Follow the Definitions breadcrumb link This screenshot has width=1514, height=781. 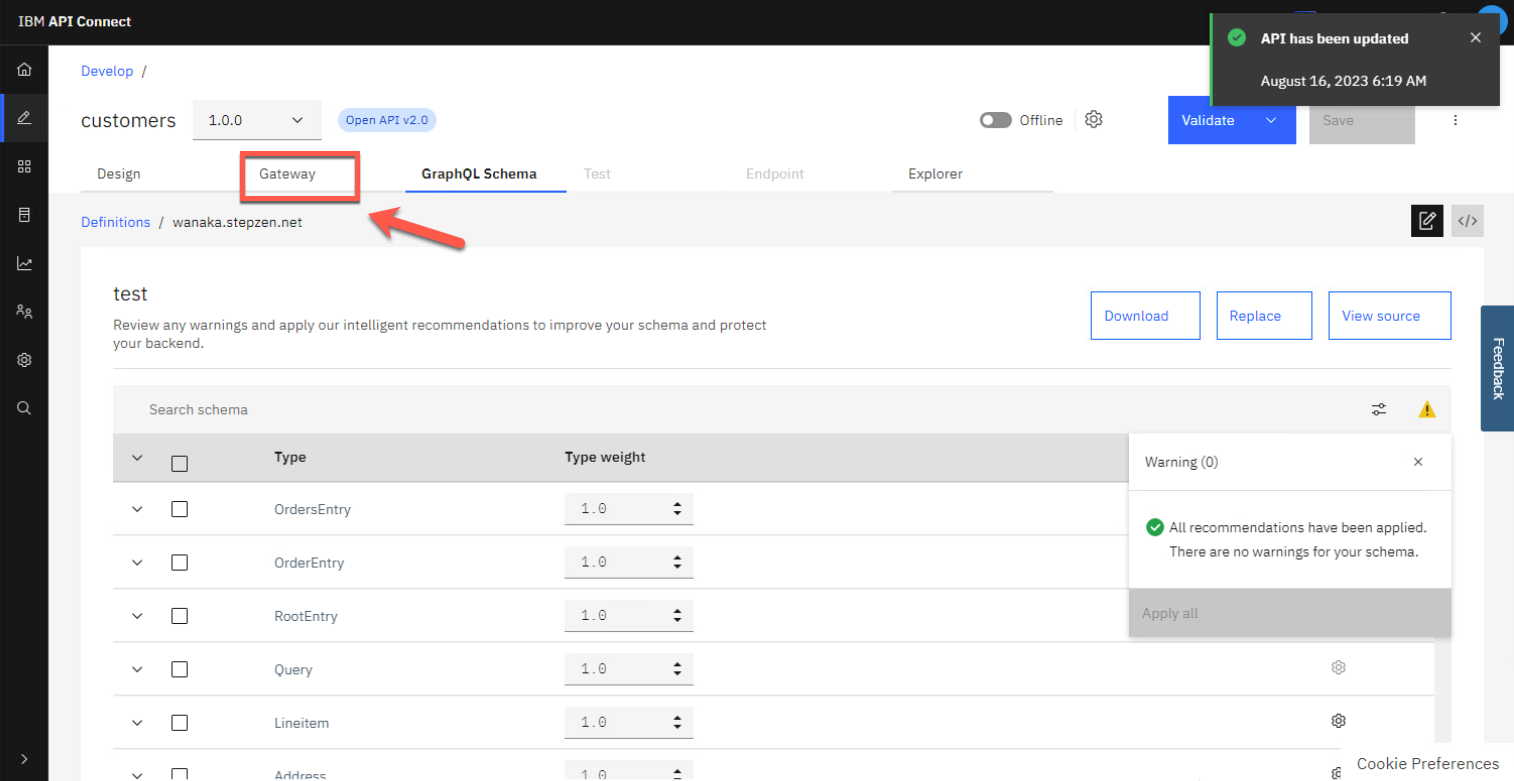115,222
